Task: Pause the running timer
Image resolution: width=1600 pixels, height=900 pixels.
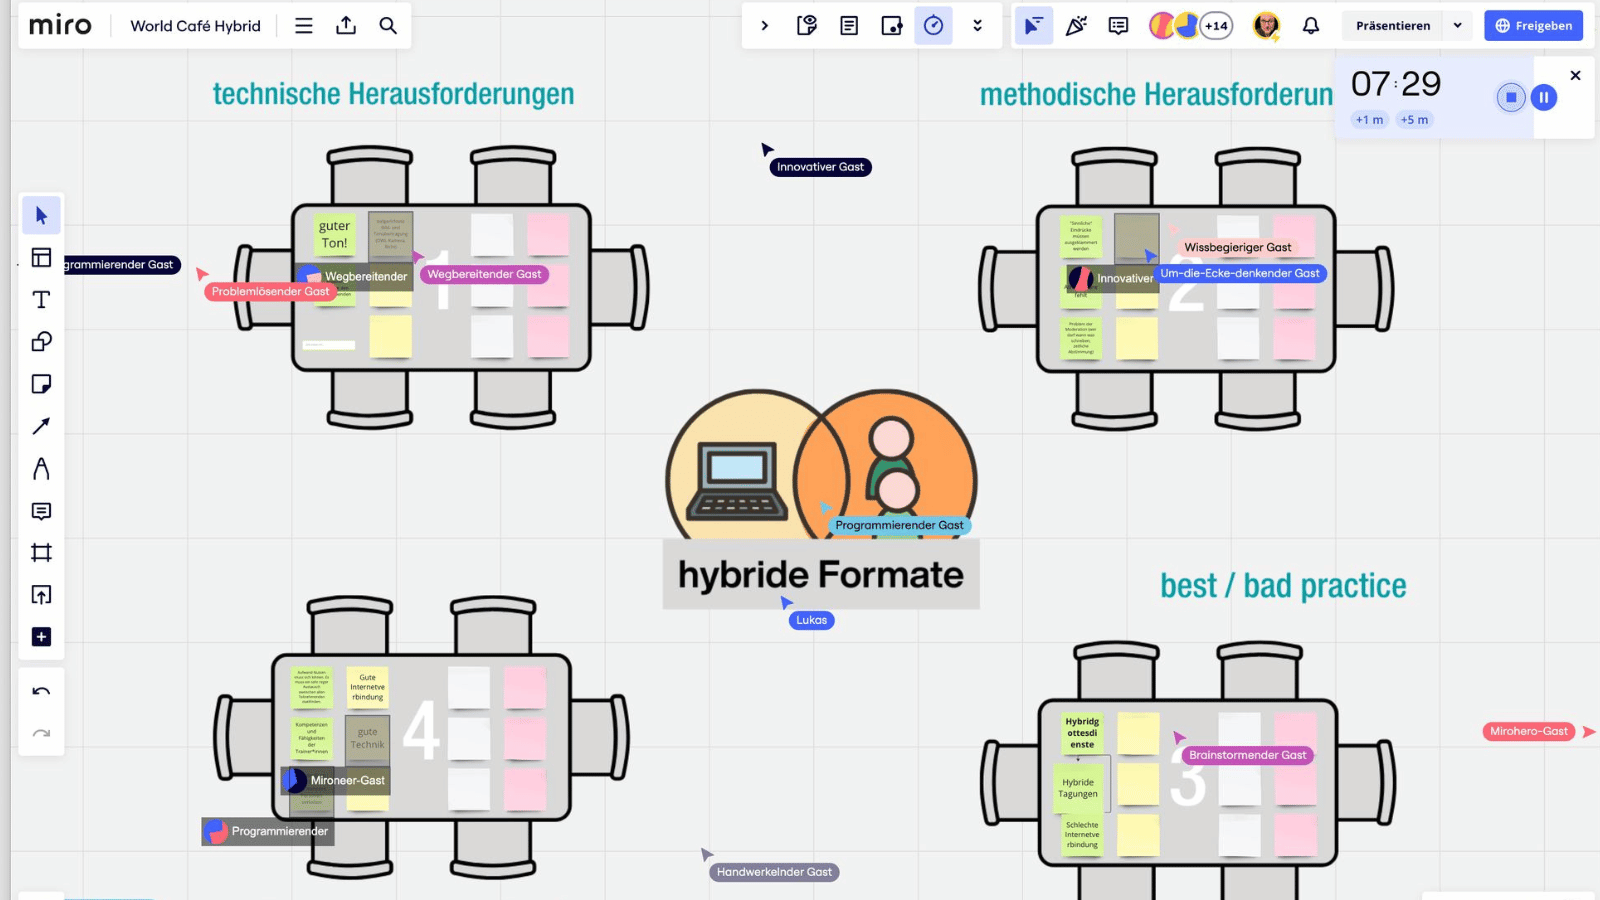Action: tap(1543, 97)
